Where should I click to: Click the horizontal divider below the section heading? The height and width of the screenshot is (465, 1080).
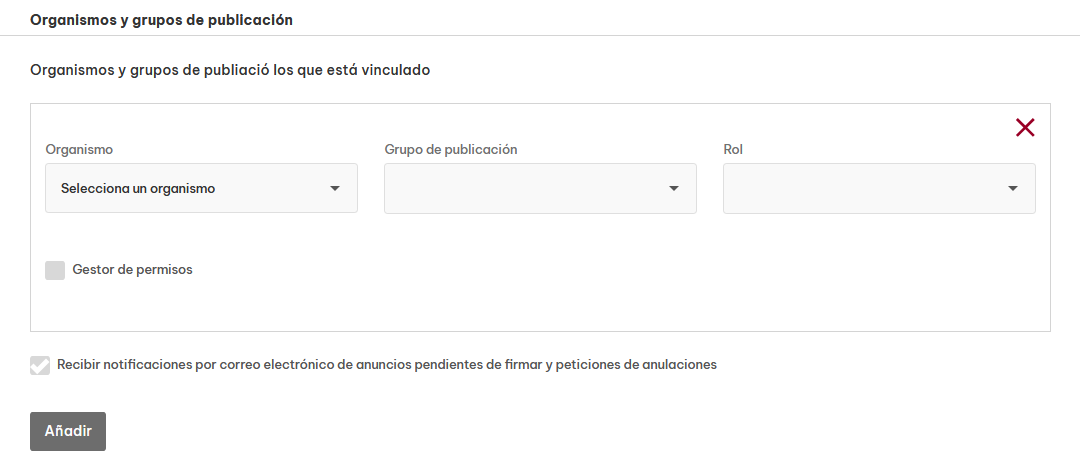coord(540,36)
